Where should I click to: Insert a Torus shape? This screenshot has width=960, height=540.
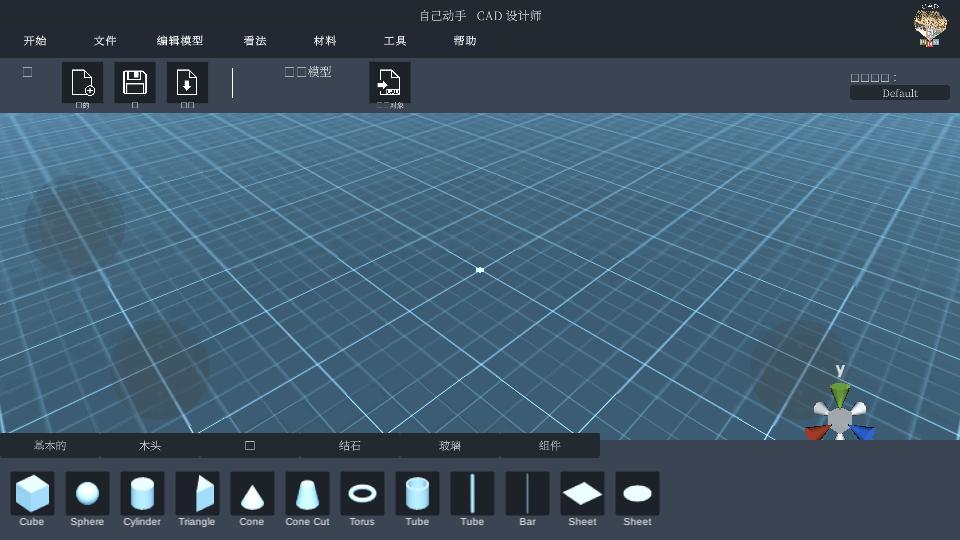pos(362,494)
